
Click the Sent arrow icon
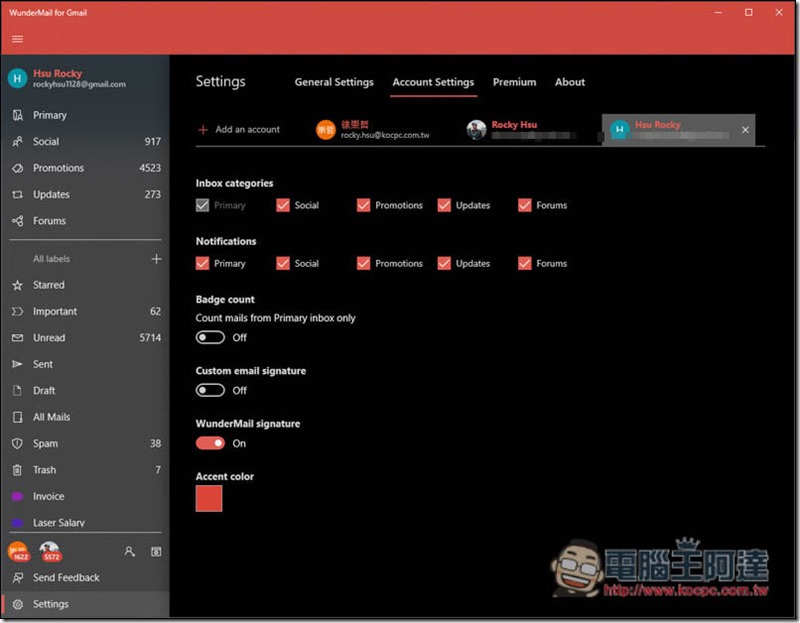[17, 364]
